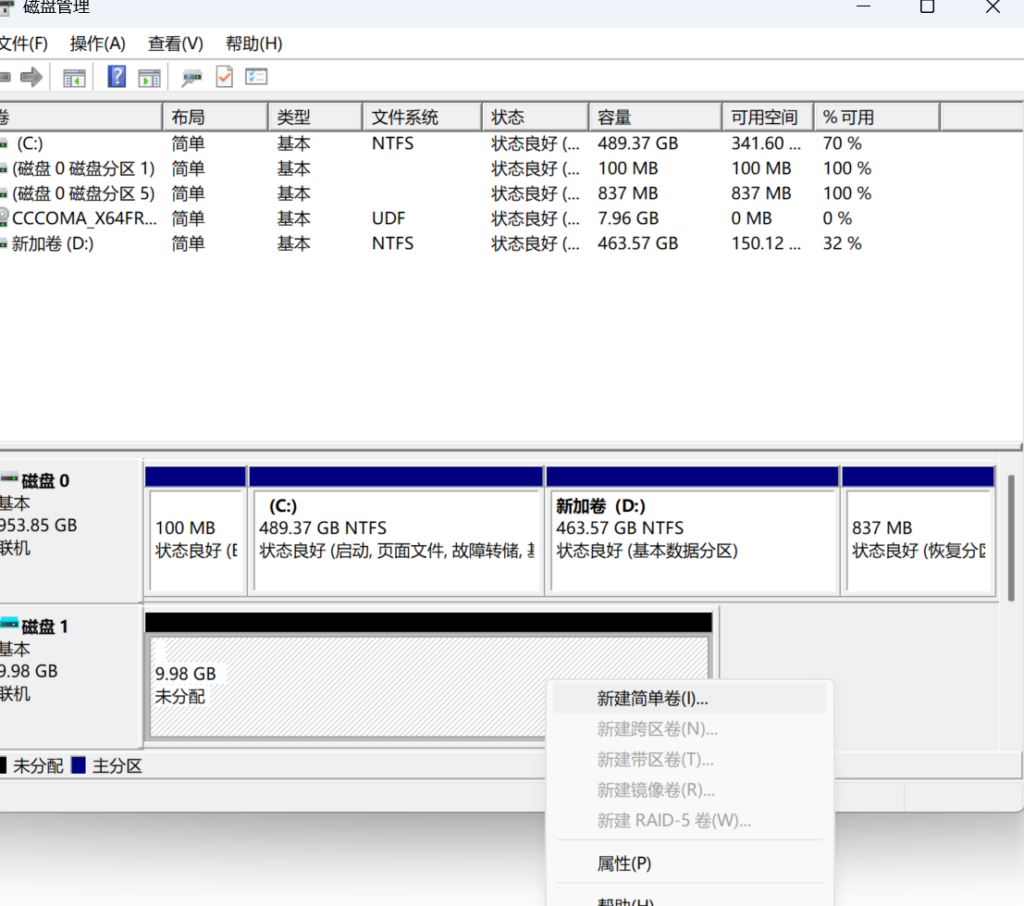This screenshot has width=1024, height=906.
Task: Open the 查看(V) menu
Action: tap(175, 43)
